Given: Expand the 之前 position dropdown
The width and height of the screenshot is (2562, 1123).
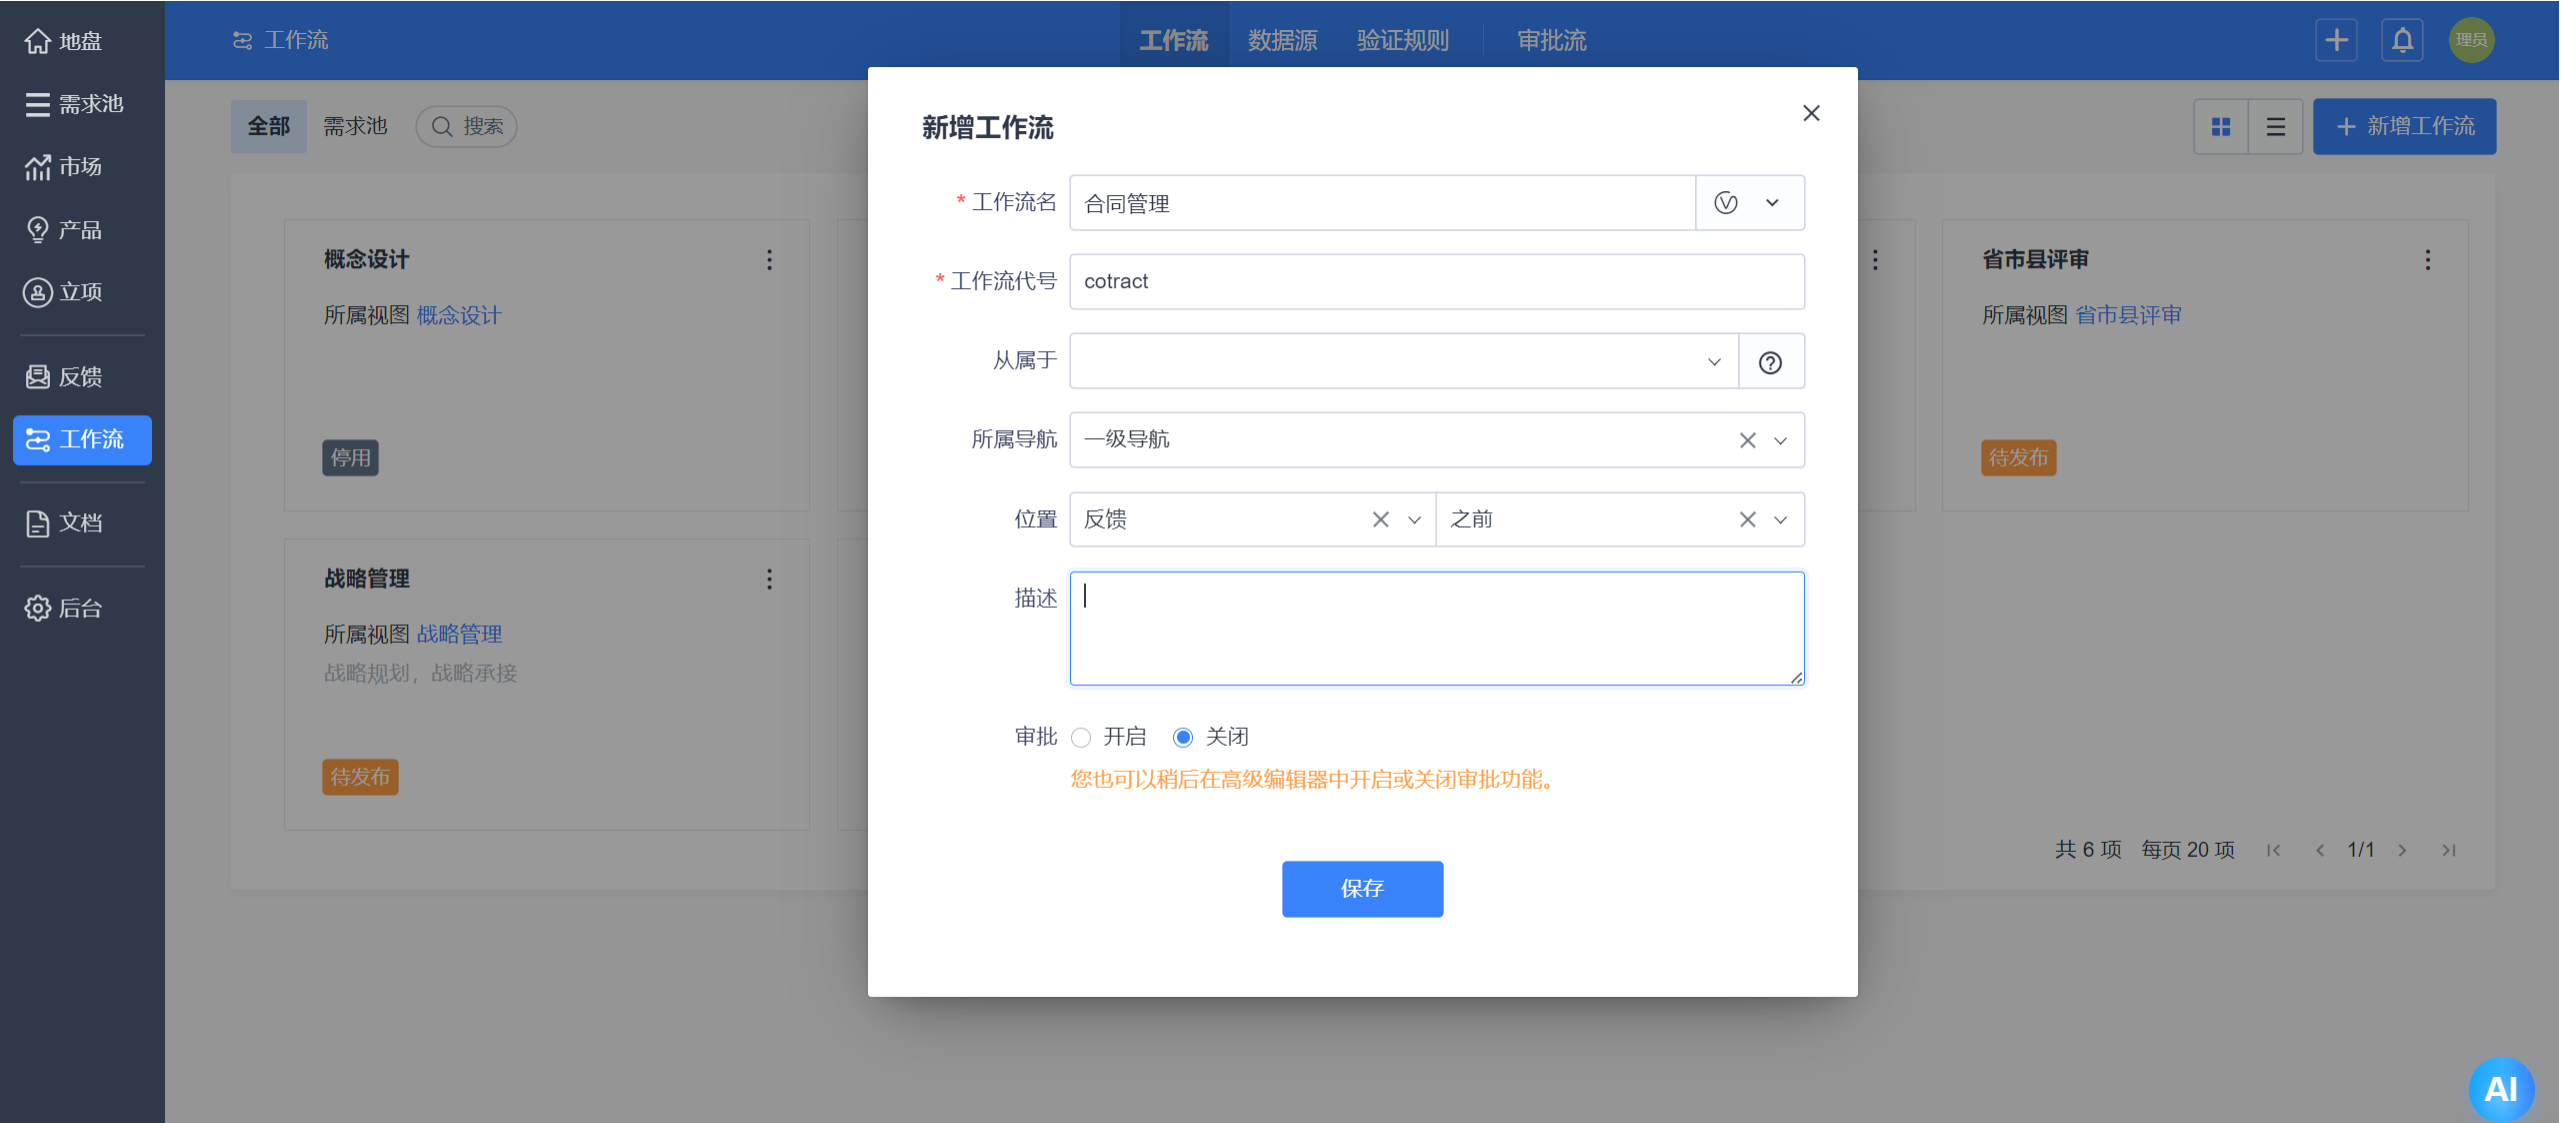Looking at the screenshot, I should coord(1780,520).
